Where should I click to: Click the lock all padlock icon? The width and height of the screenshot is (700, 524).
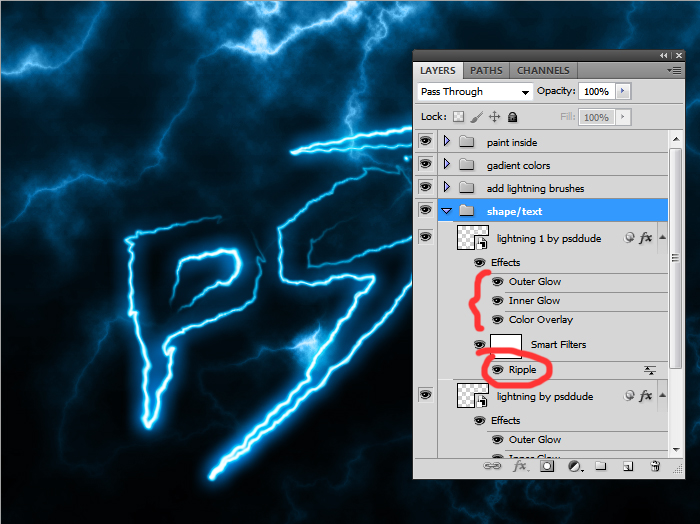pyautogui.click(x=512, y=117)
